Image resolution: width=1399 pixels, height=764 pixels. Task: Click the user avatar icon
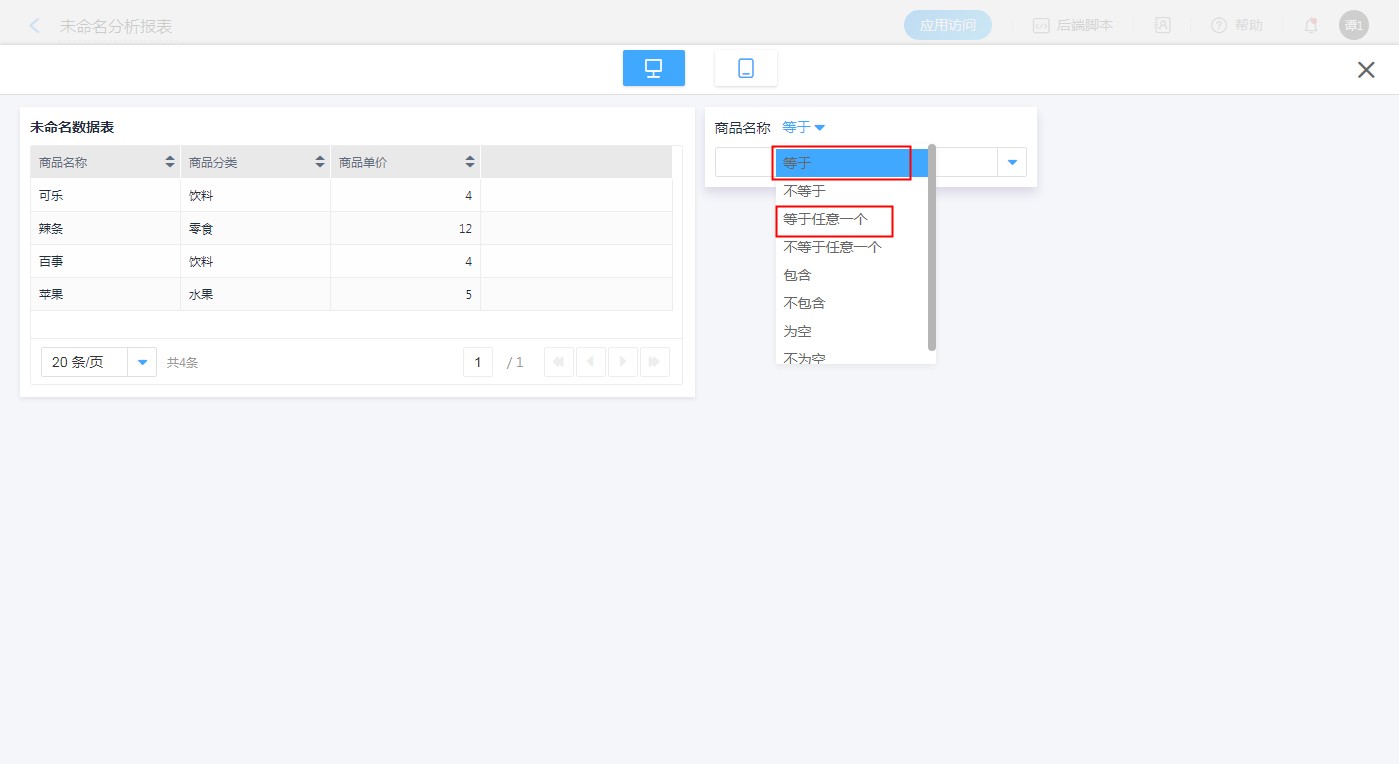click(1353, 26)
